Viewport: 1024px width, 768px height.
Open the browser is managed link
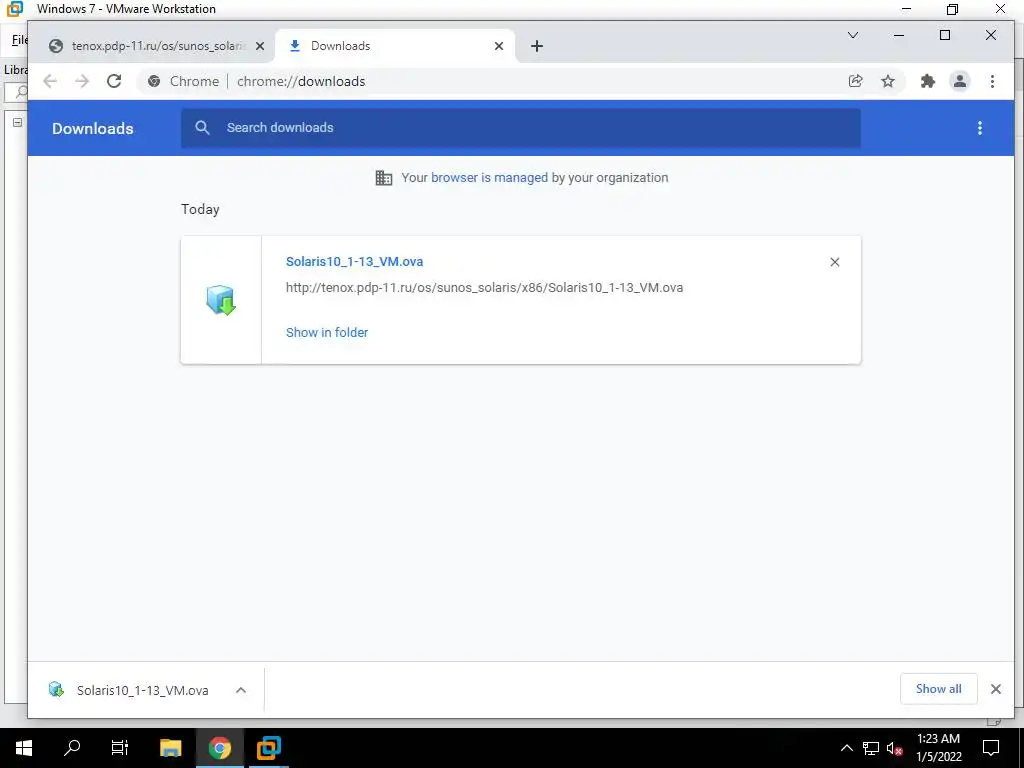click(489, 178)
